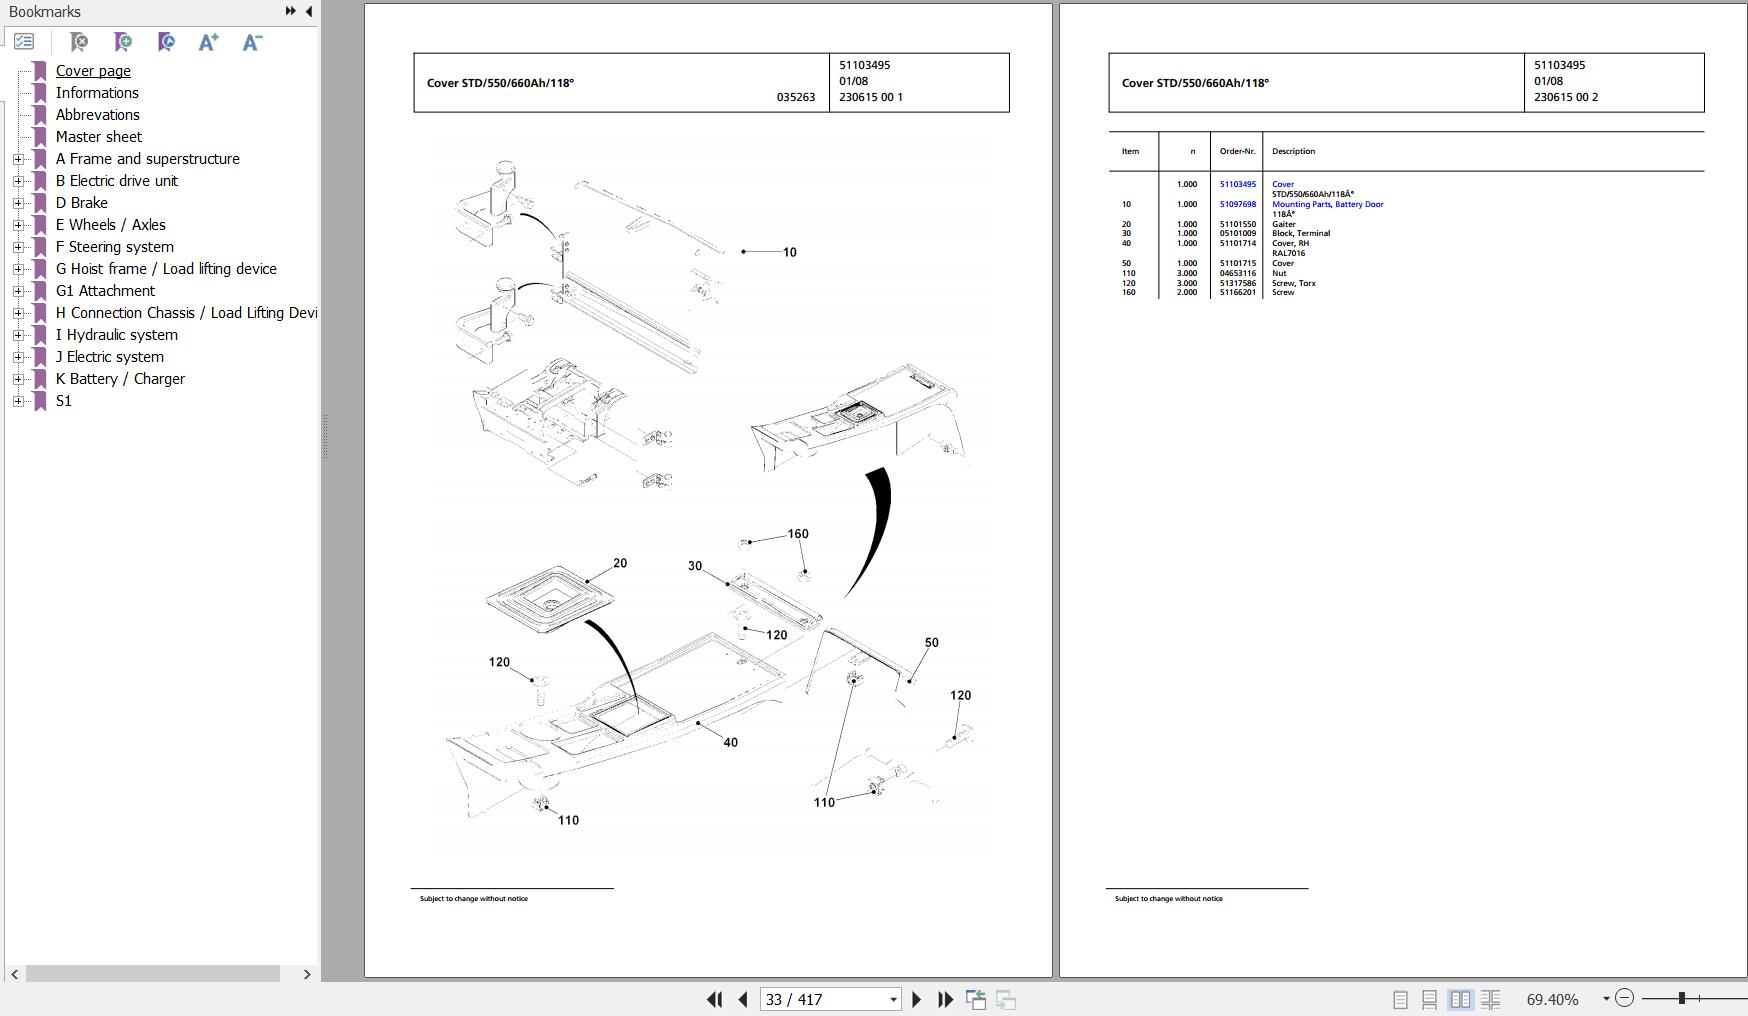Select the K Battery / Charger bookmark
Screen dimensions: 1748x1016
coord(120,379)
